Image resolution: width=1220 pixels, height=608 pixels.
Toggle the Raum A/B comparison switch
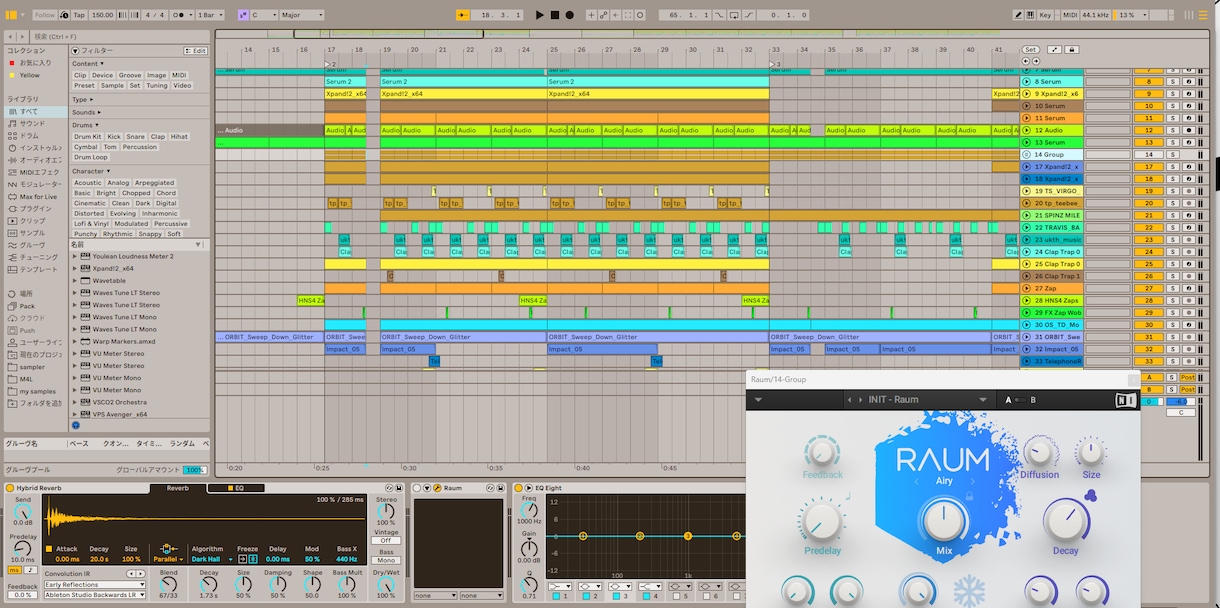pyautogui.click(x=1019, y=400)
